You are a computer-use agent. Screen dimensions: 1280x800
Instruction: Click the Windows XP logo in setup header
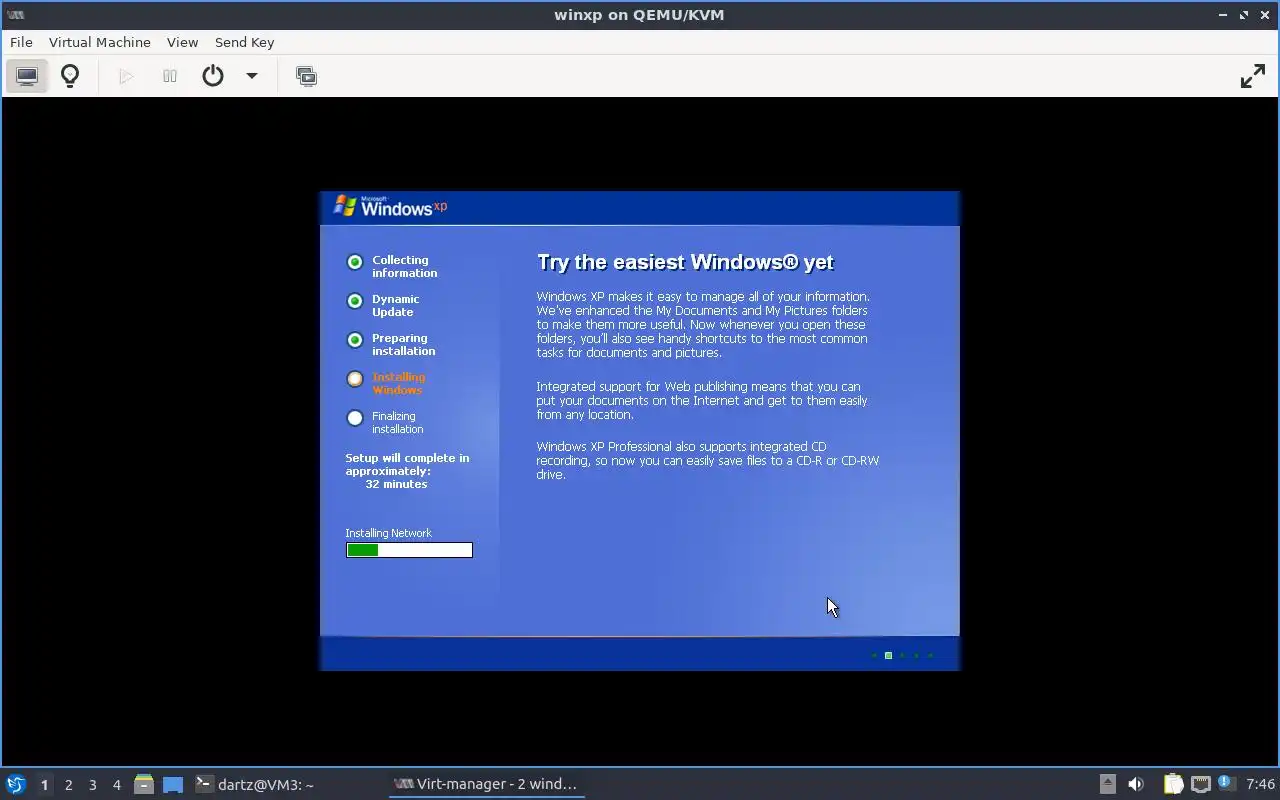pyautogui.click(x=390, y=207)
